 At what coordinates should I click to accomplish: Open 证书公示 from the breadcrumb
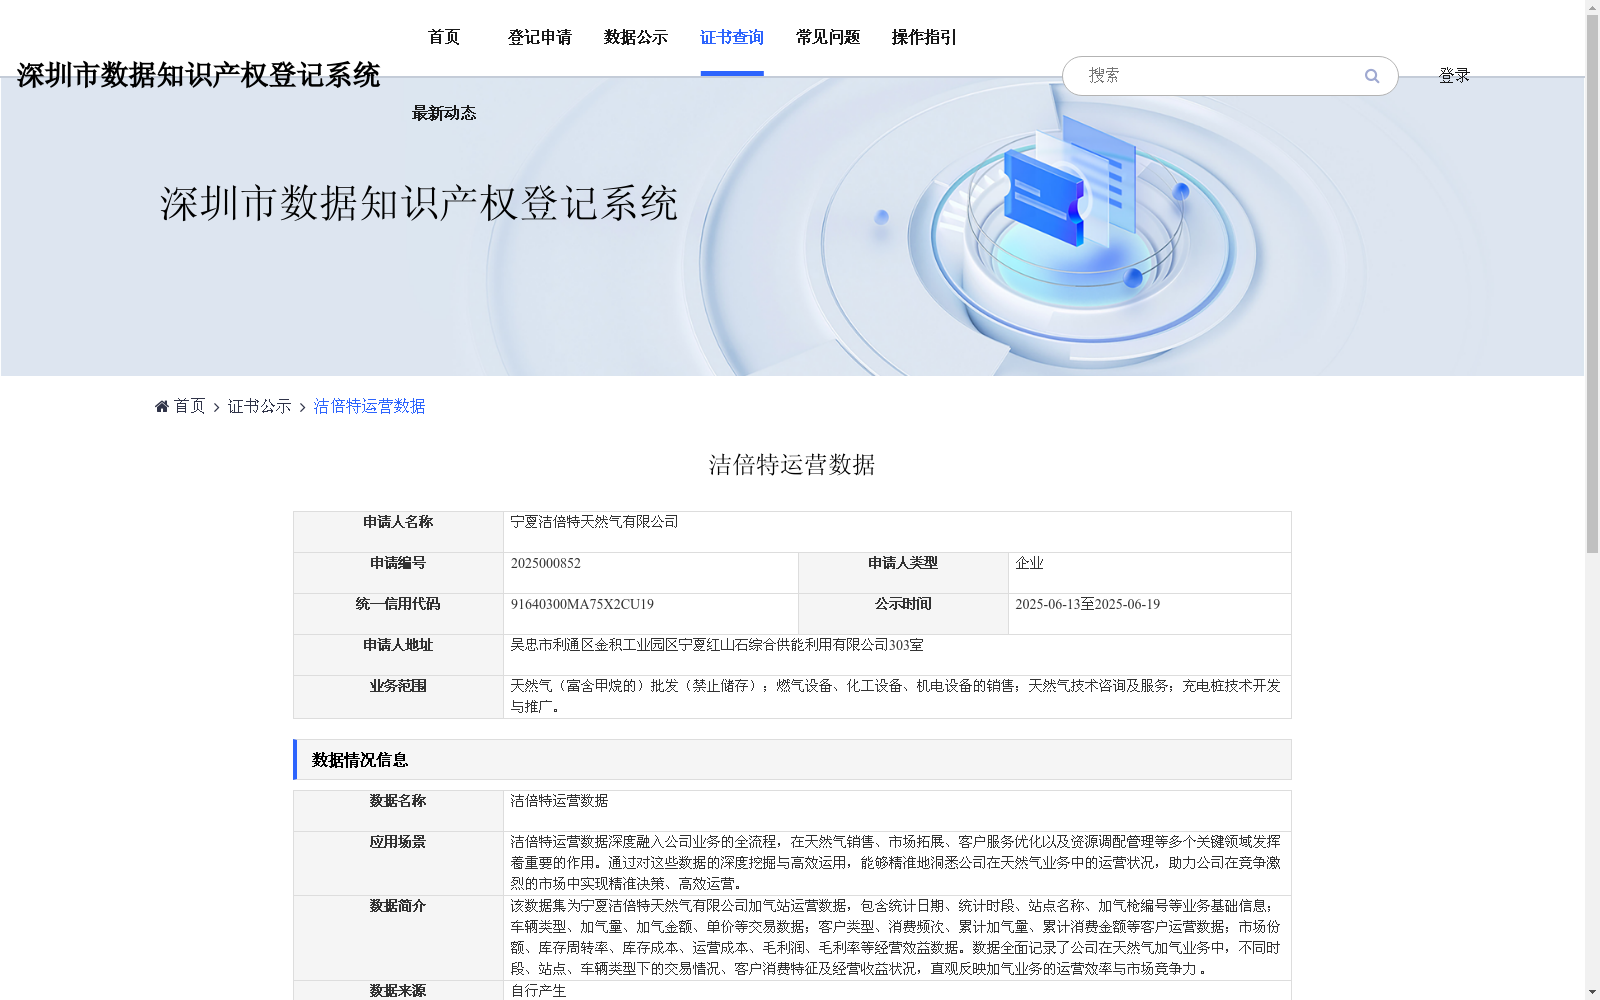click(258, 405)
